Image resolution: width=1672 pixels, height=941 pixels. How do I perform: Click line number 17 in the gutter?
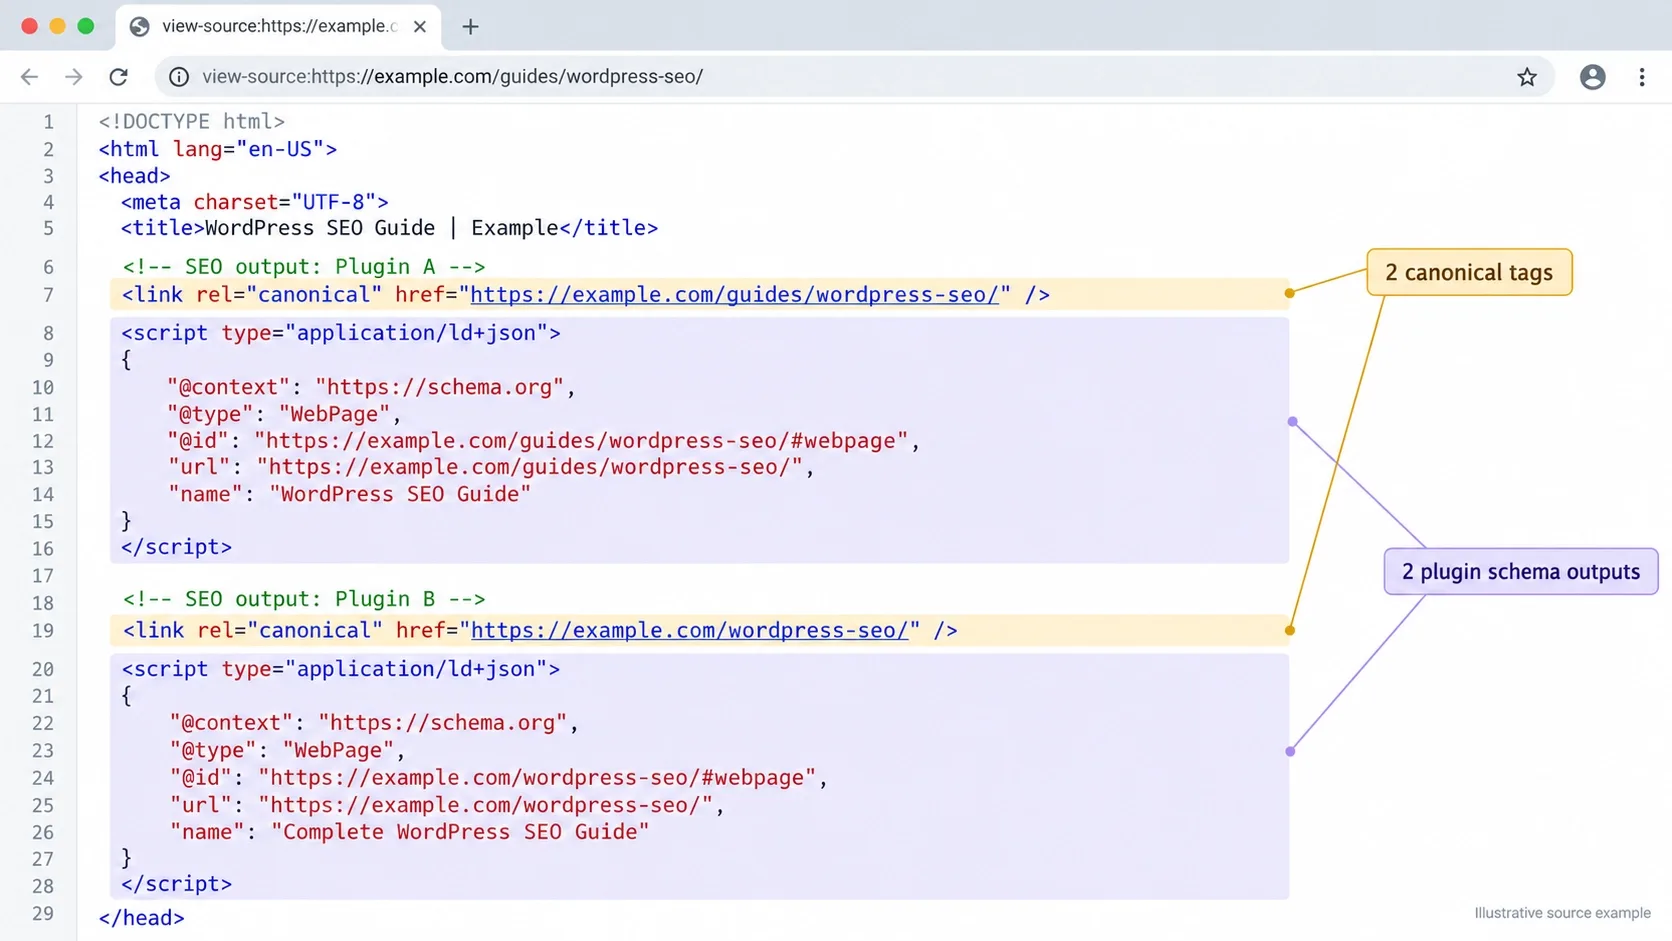pyautogui.click(x=42, y=576)
